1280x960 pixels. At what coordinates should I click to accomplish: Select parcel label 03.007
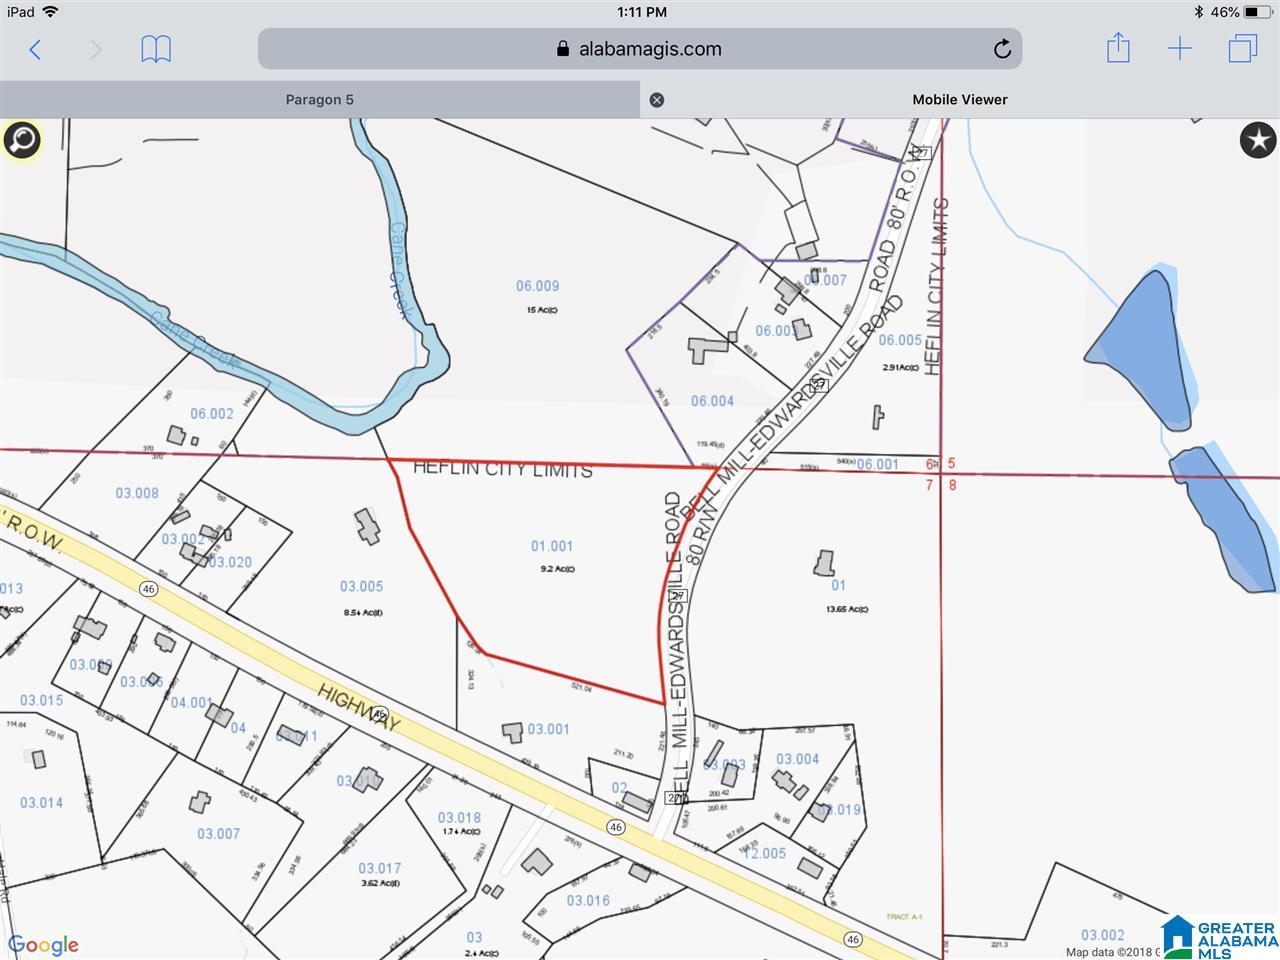tap(218, 833)
